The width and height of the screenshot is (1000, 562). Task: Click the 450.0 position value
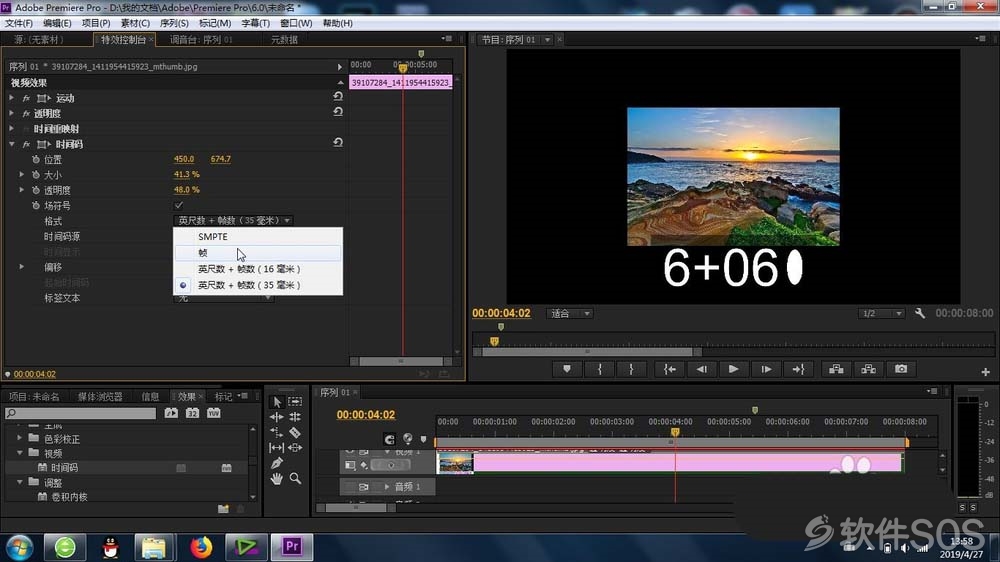coord(184,159)
